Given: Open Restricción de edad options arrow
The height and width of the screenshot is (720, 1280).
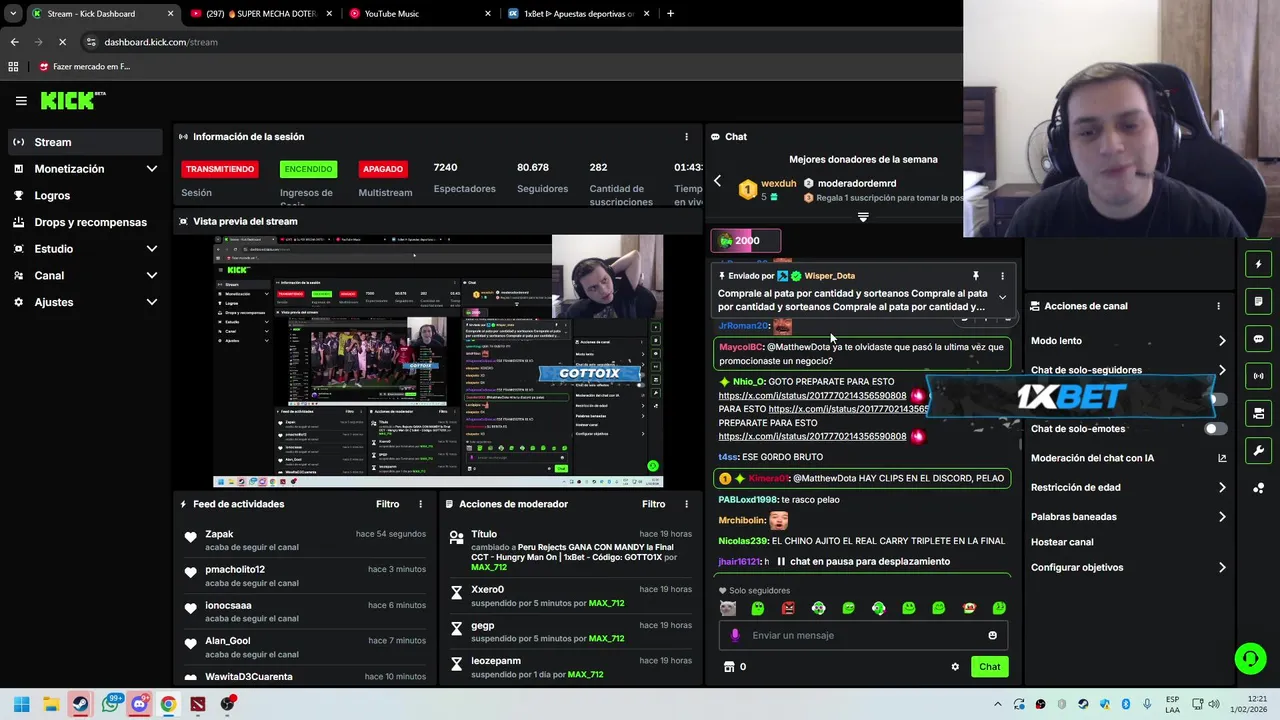Looking at the screenshot, I should (x=1222, y=488).
